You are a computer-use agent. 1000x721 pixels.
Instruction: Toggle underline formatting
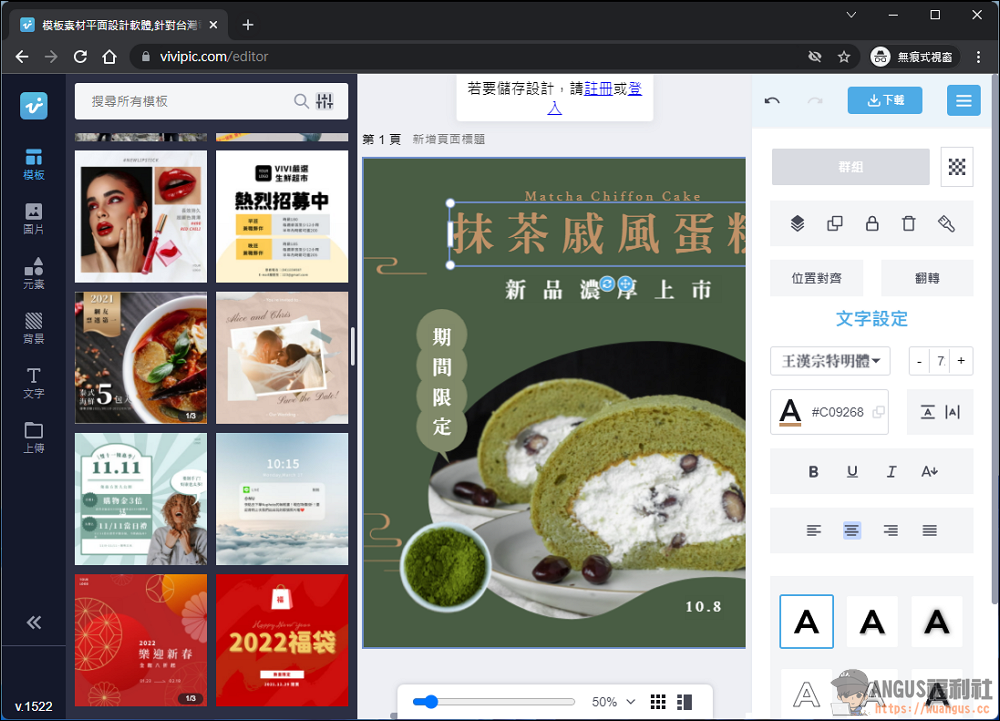click(852, 471)
